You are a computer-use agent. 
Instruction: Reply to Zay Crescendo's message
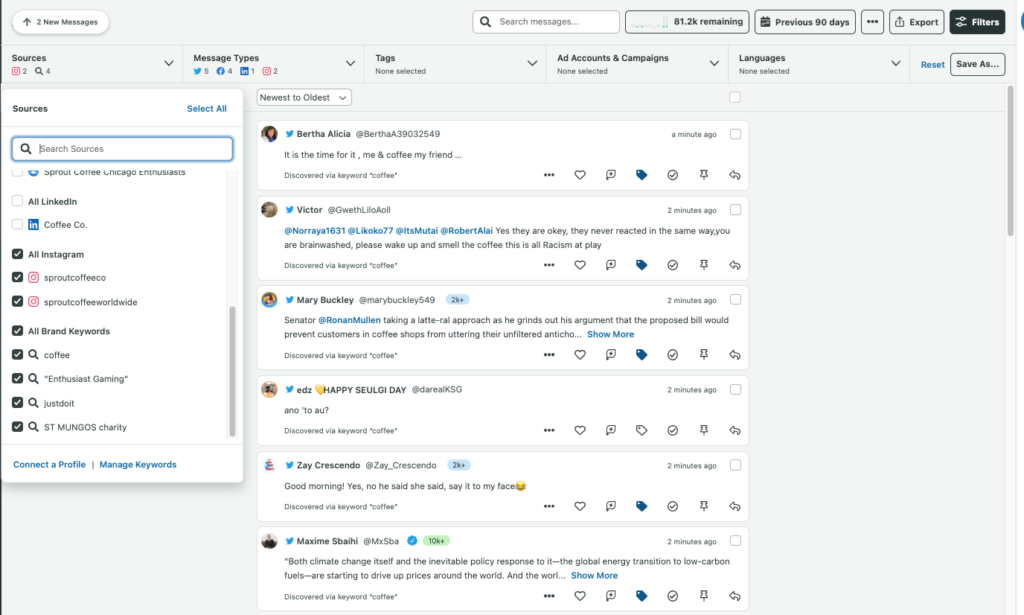735,506
